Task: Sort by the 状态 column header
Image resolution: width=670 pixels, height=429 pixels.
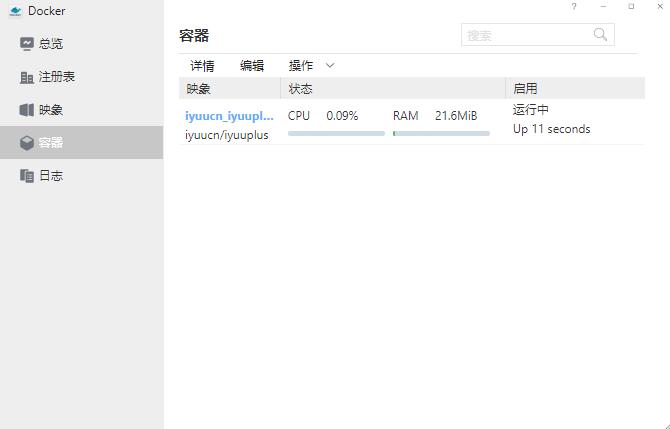Action: coord(393,88)
